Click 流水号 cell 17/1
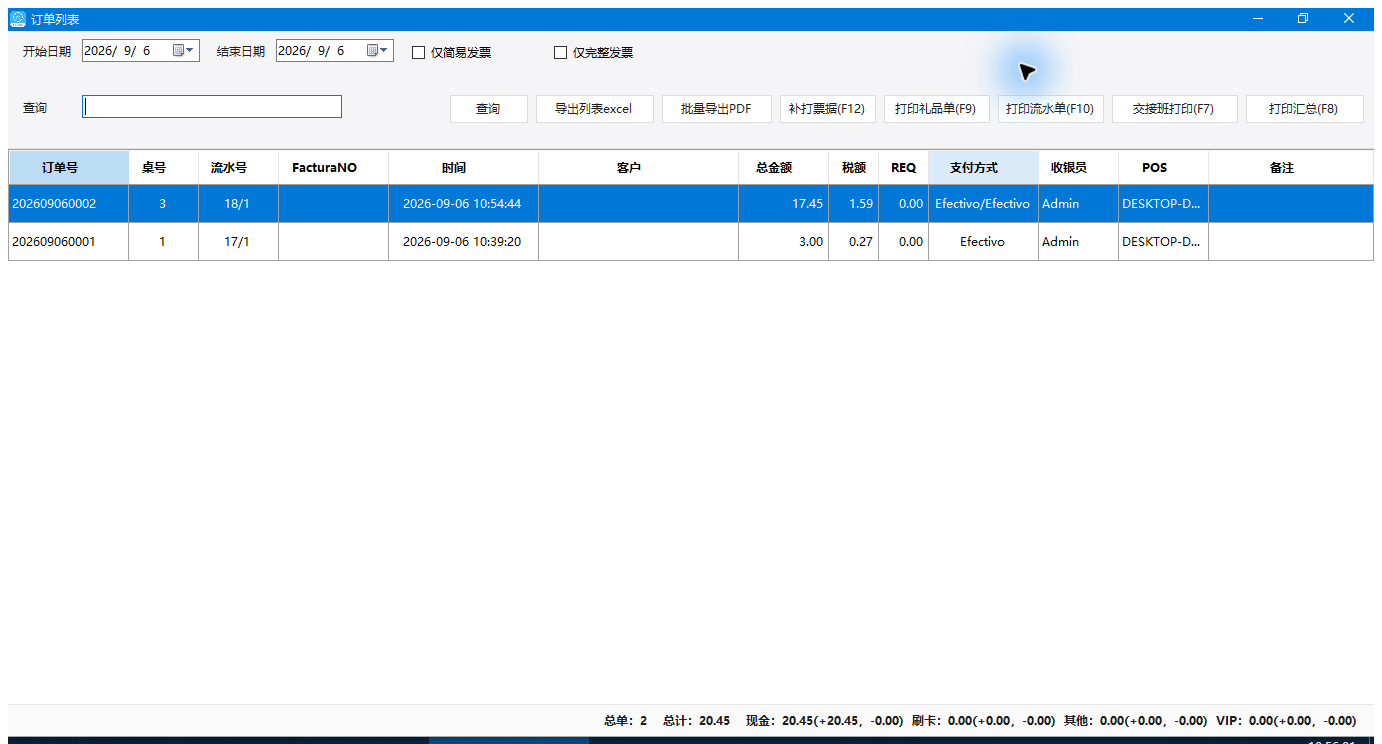1382x744 pixels. tap(239, 242)
